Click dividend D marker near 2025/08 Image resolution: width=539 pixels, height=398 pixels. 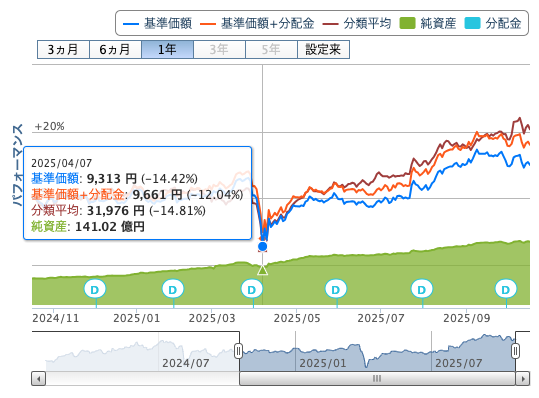[x=422, y=289]
